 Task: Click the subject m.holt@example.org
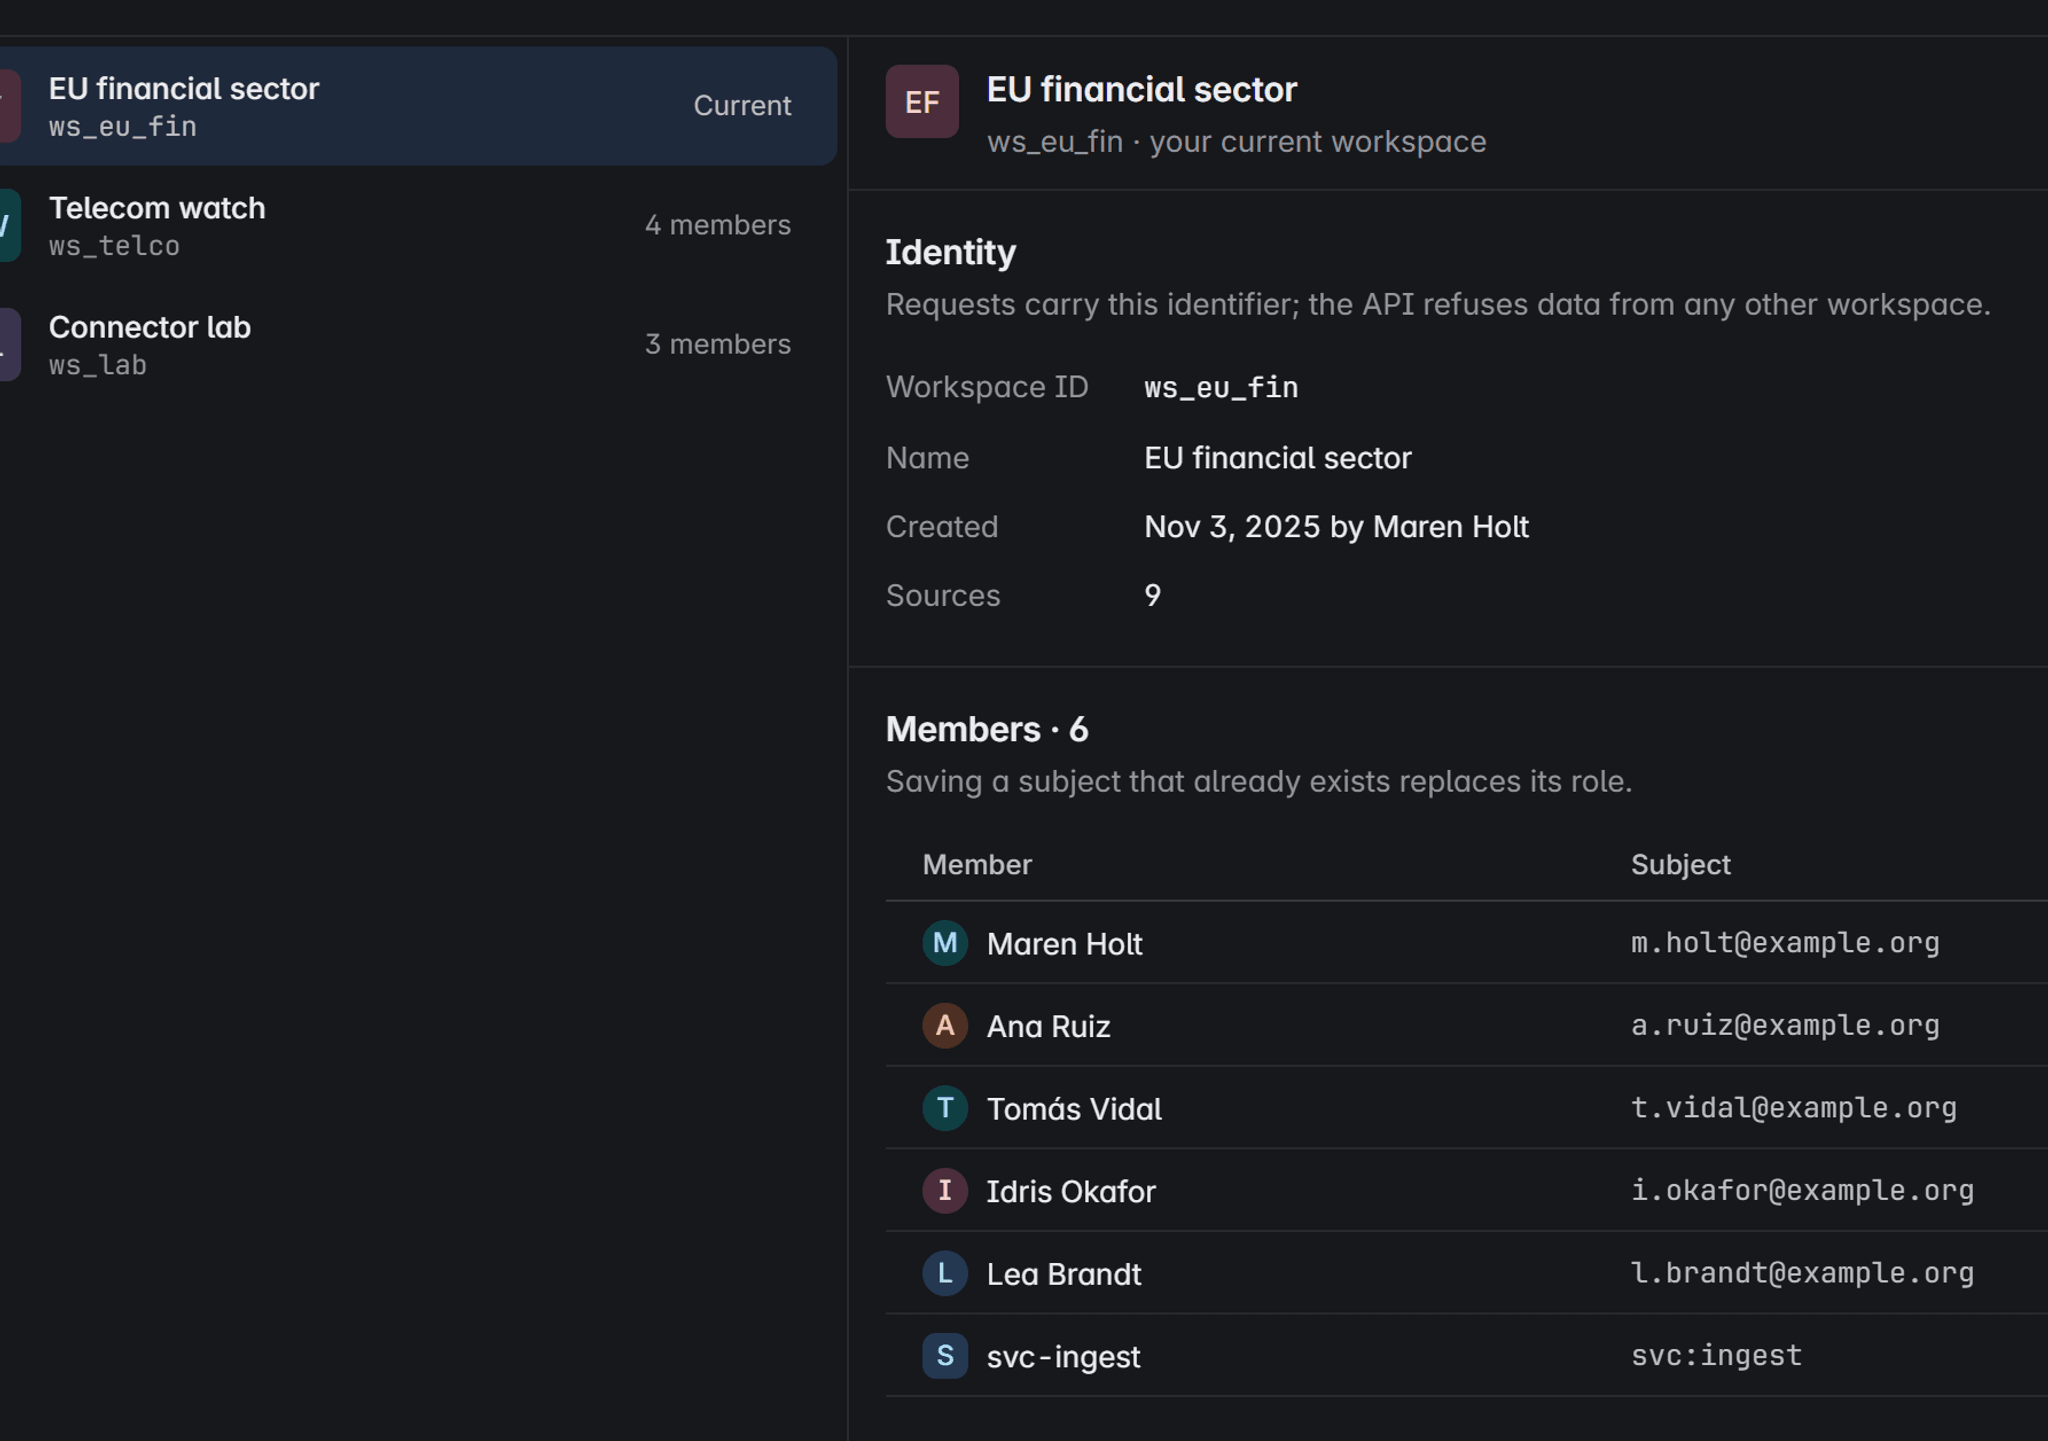pyautogui.click(x=1785, y=943)
